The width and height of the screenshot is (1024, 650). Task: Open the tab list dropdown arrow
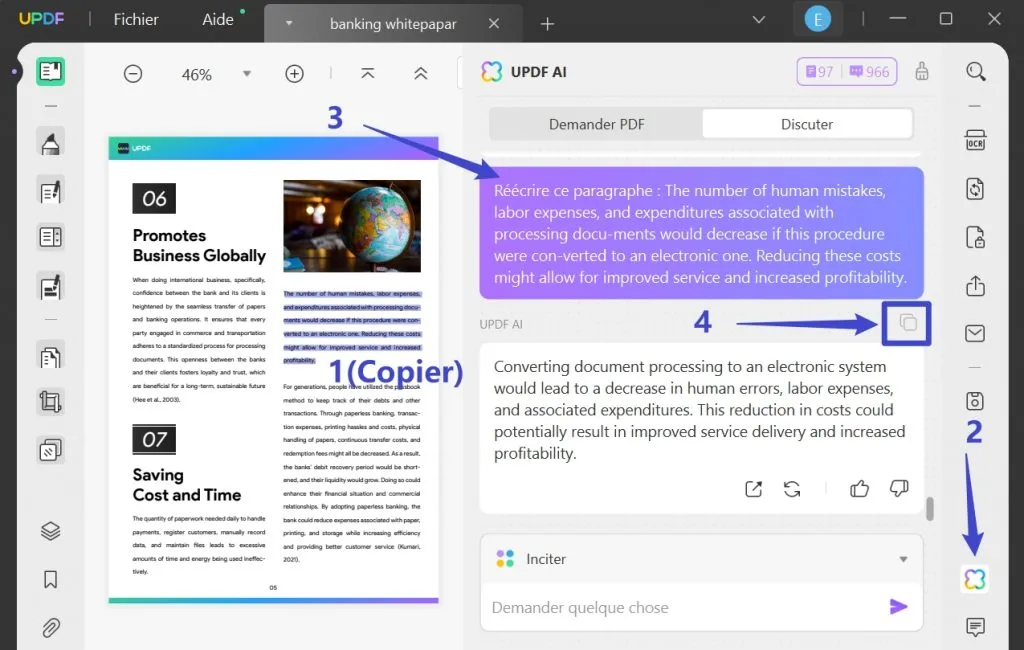289,24
